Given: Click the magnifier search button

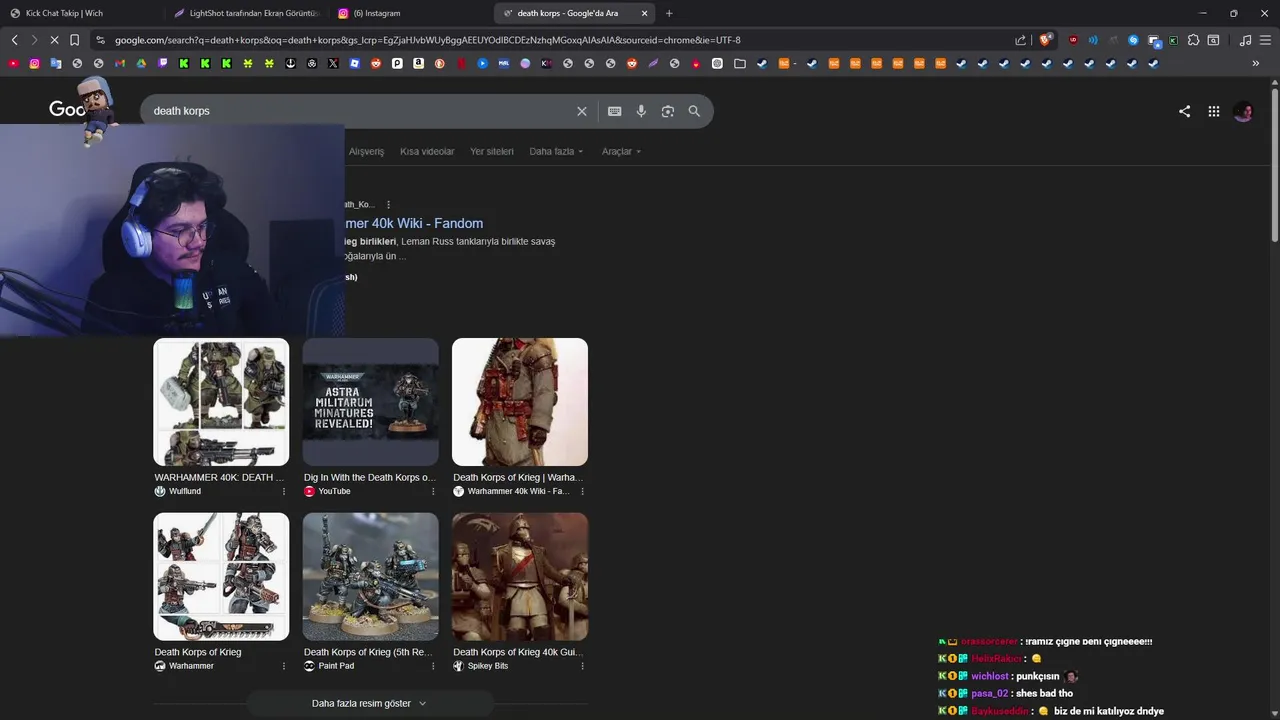Looking at the screenshot, I should [x=694, y=111].
